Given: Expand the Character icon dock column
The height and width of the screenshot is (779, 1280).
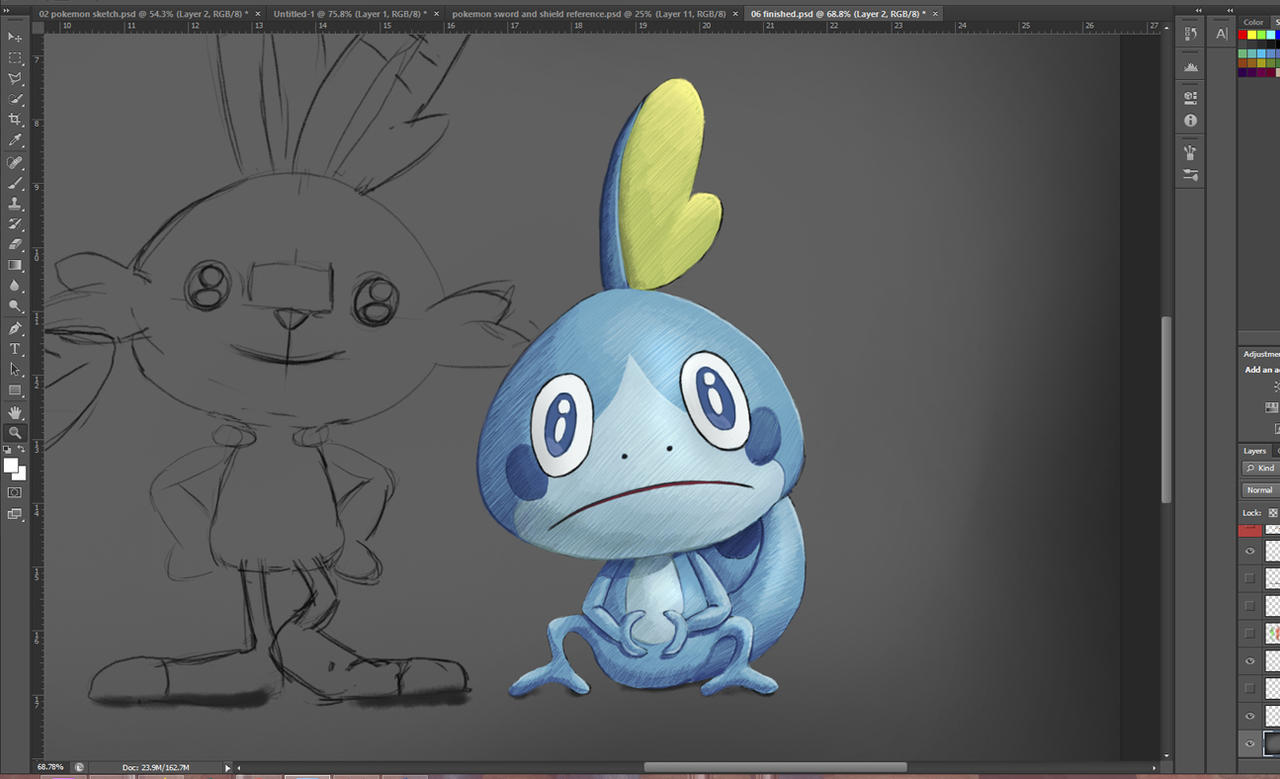Looking at the screenshot, I should coord(1231,10).
